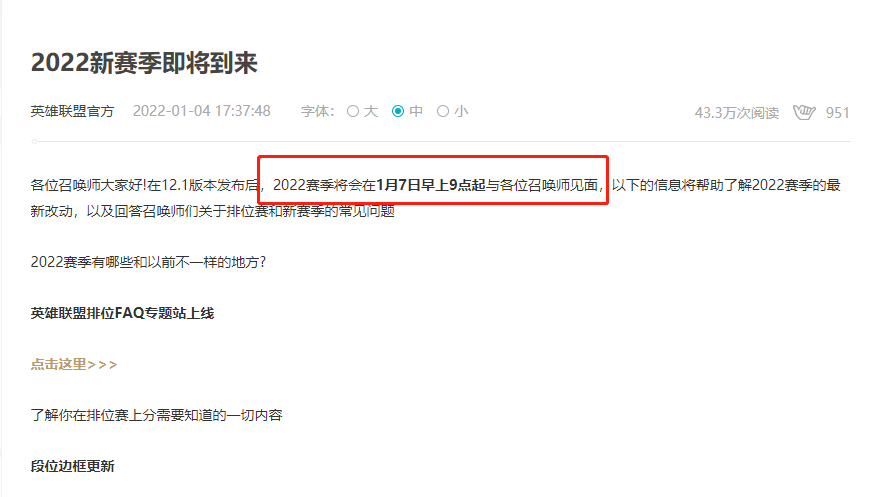
Task: Click the 字体: label
Action: [317, 112]
